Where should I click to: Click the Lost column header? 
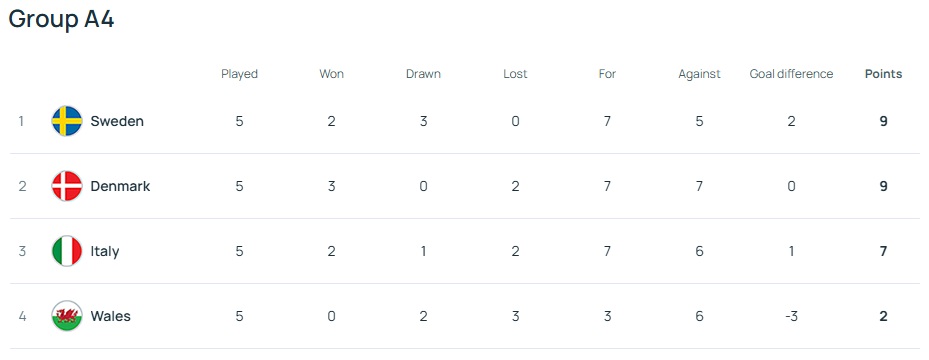(515, 74)
